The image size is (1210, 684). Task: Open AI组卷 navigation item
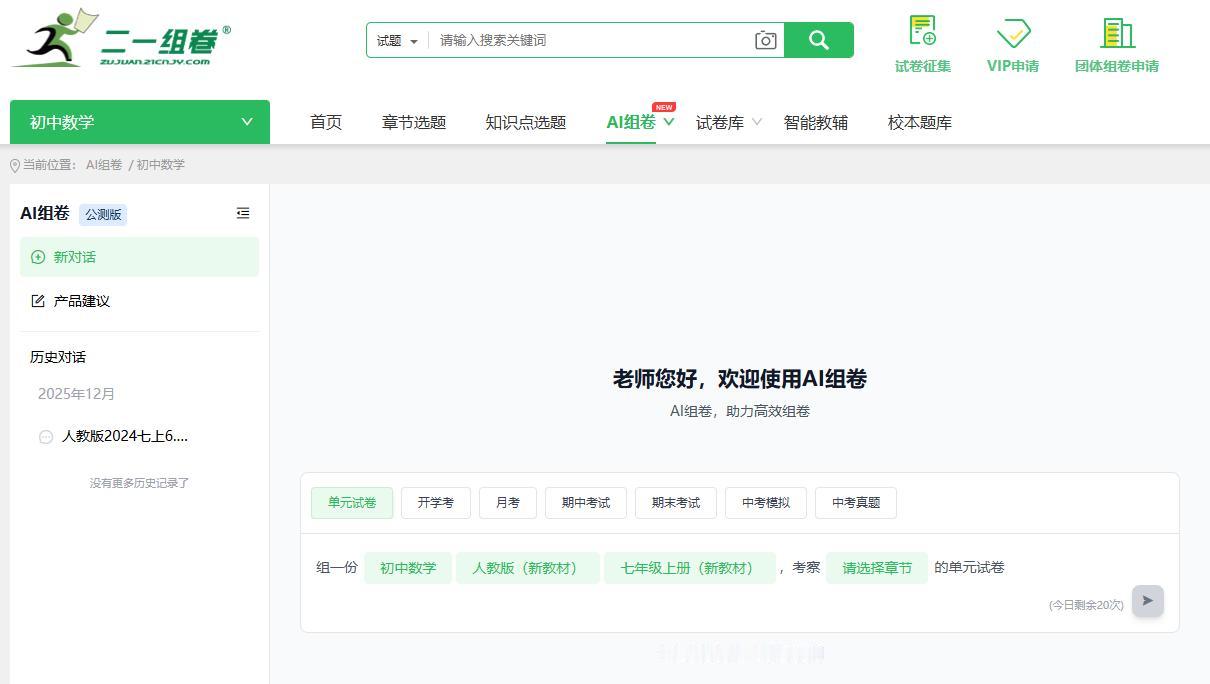point(631,122)
